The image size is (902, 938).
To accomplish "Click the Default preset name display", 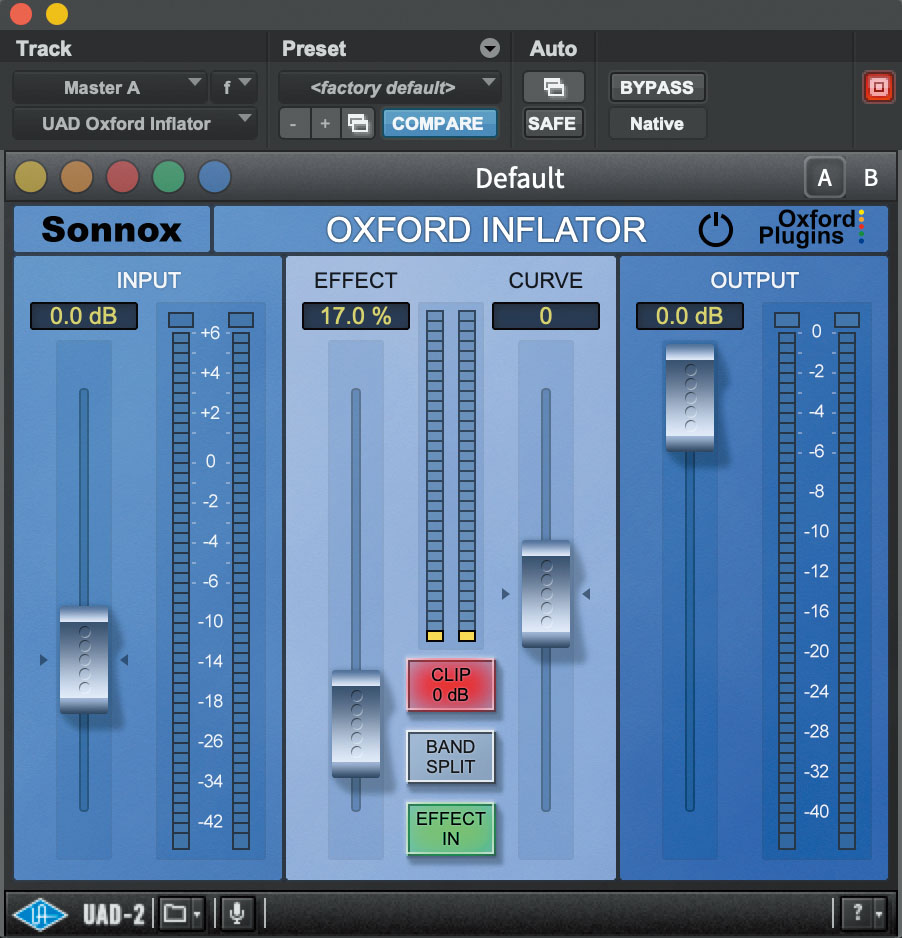I will tap(520, 178).
